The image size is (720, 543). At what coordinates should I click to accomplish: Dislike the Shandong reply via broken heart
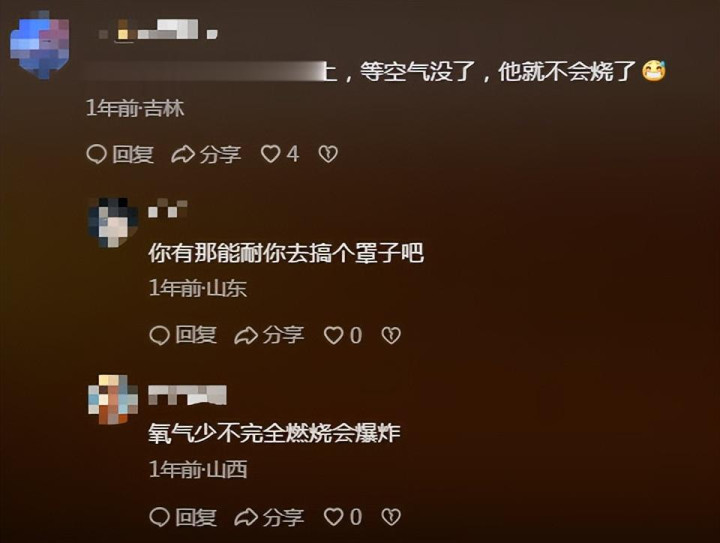click(391, 336)
